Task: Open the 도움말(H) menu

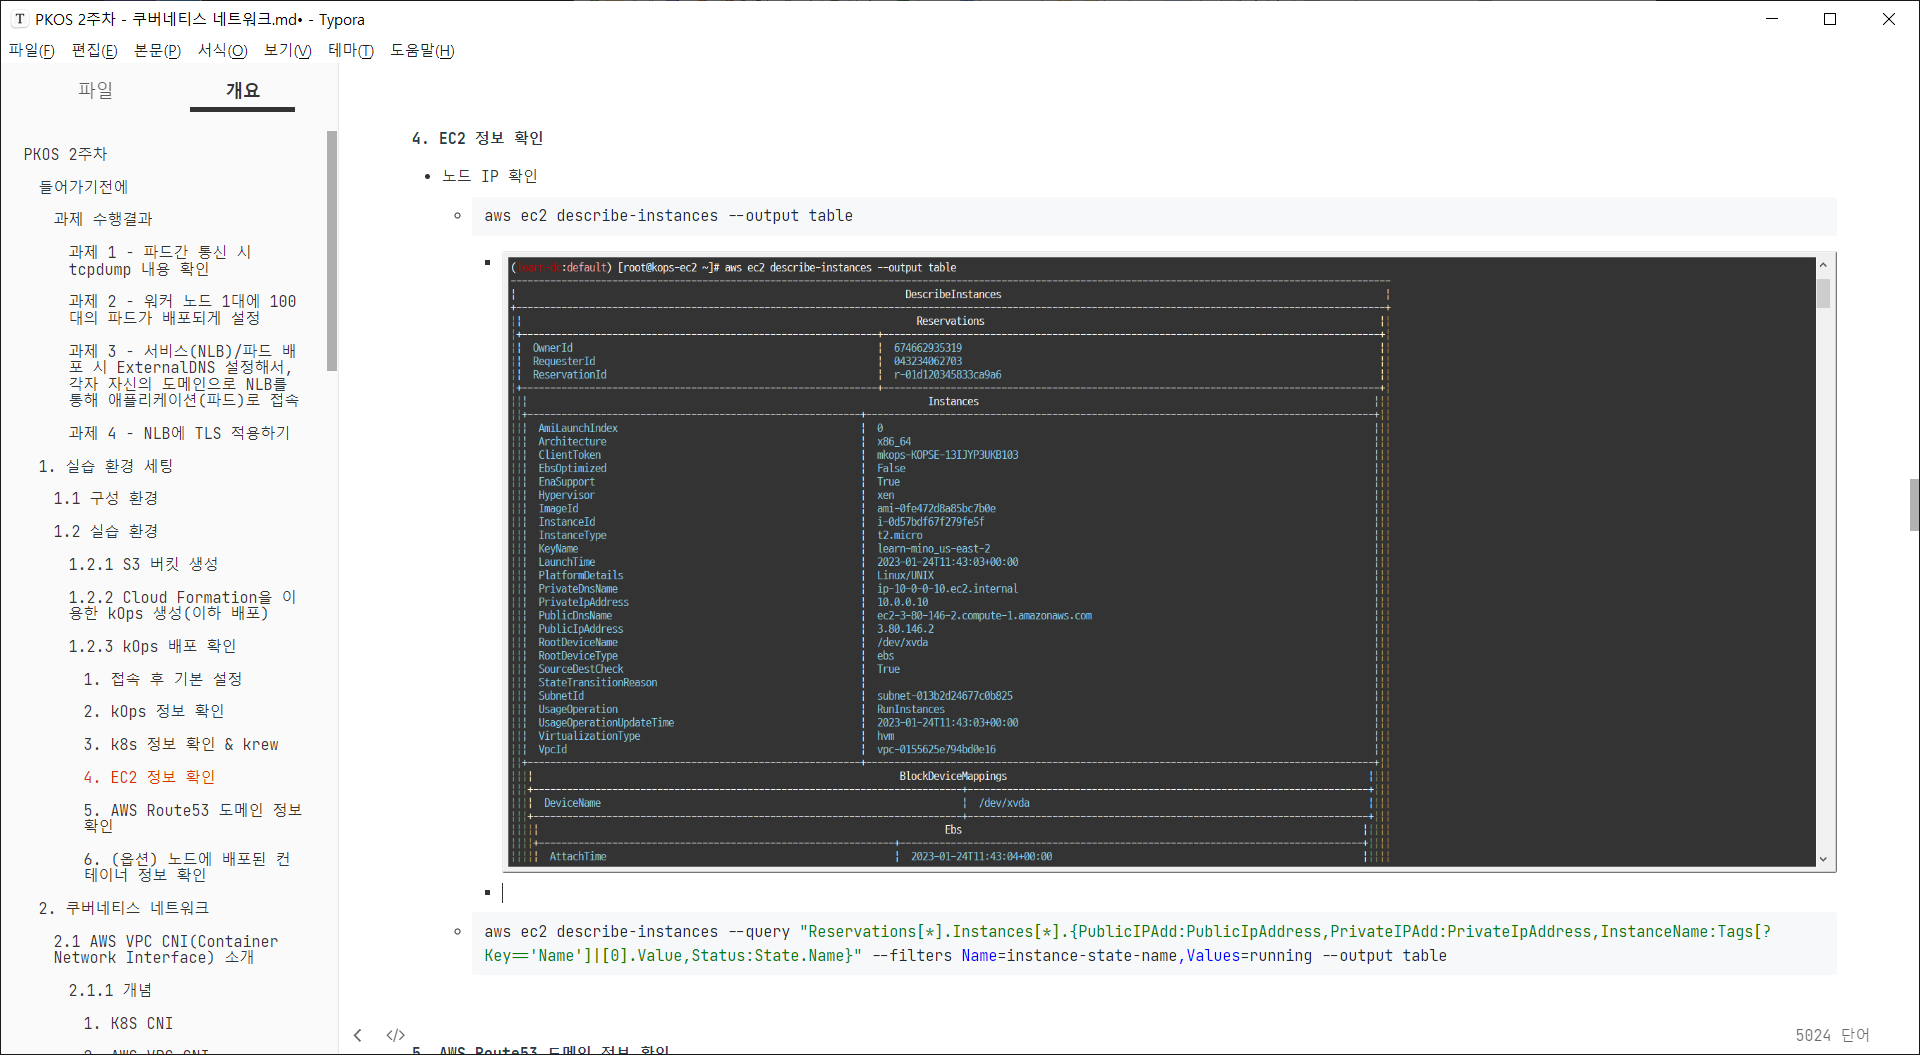Action: tap(422, 51)
